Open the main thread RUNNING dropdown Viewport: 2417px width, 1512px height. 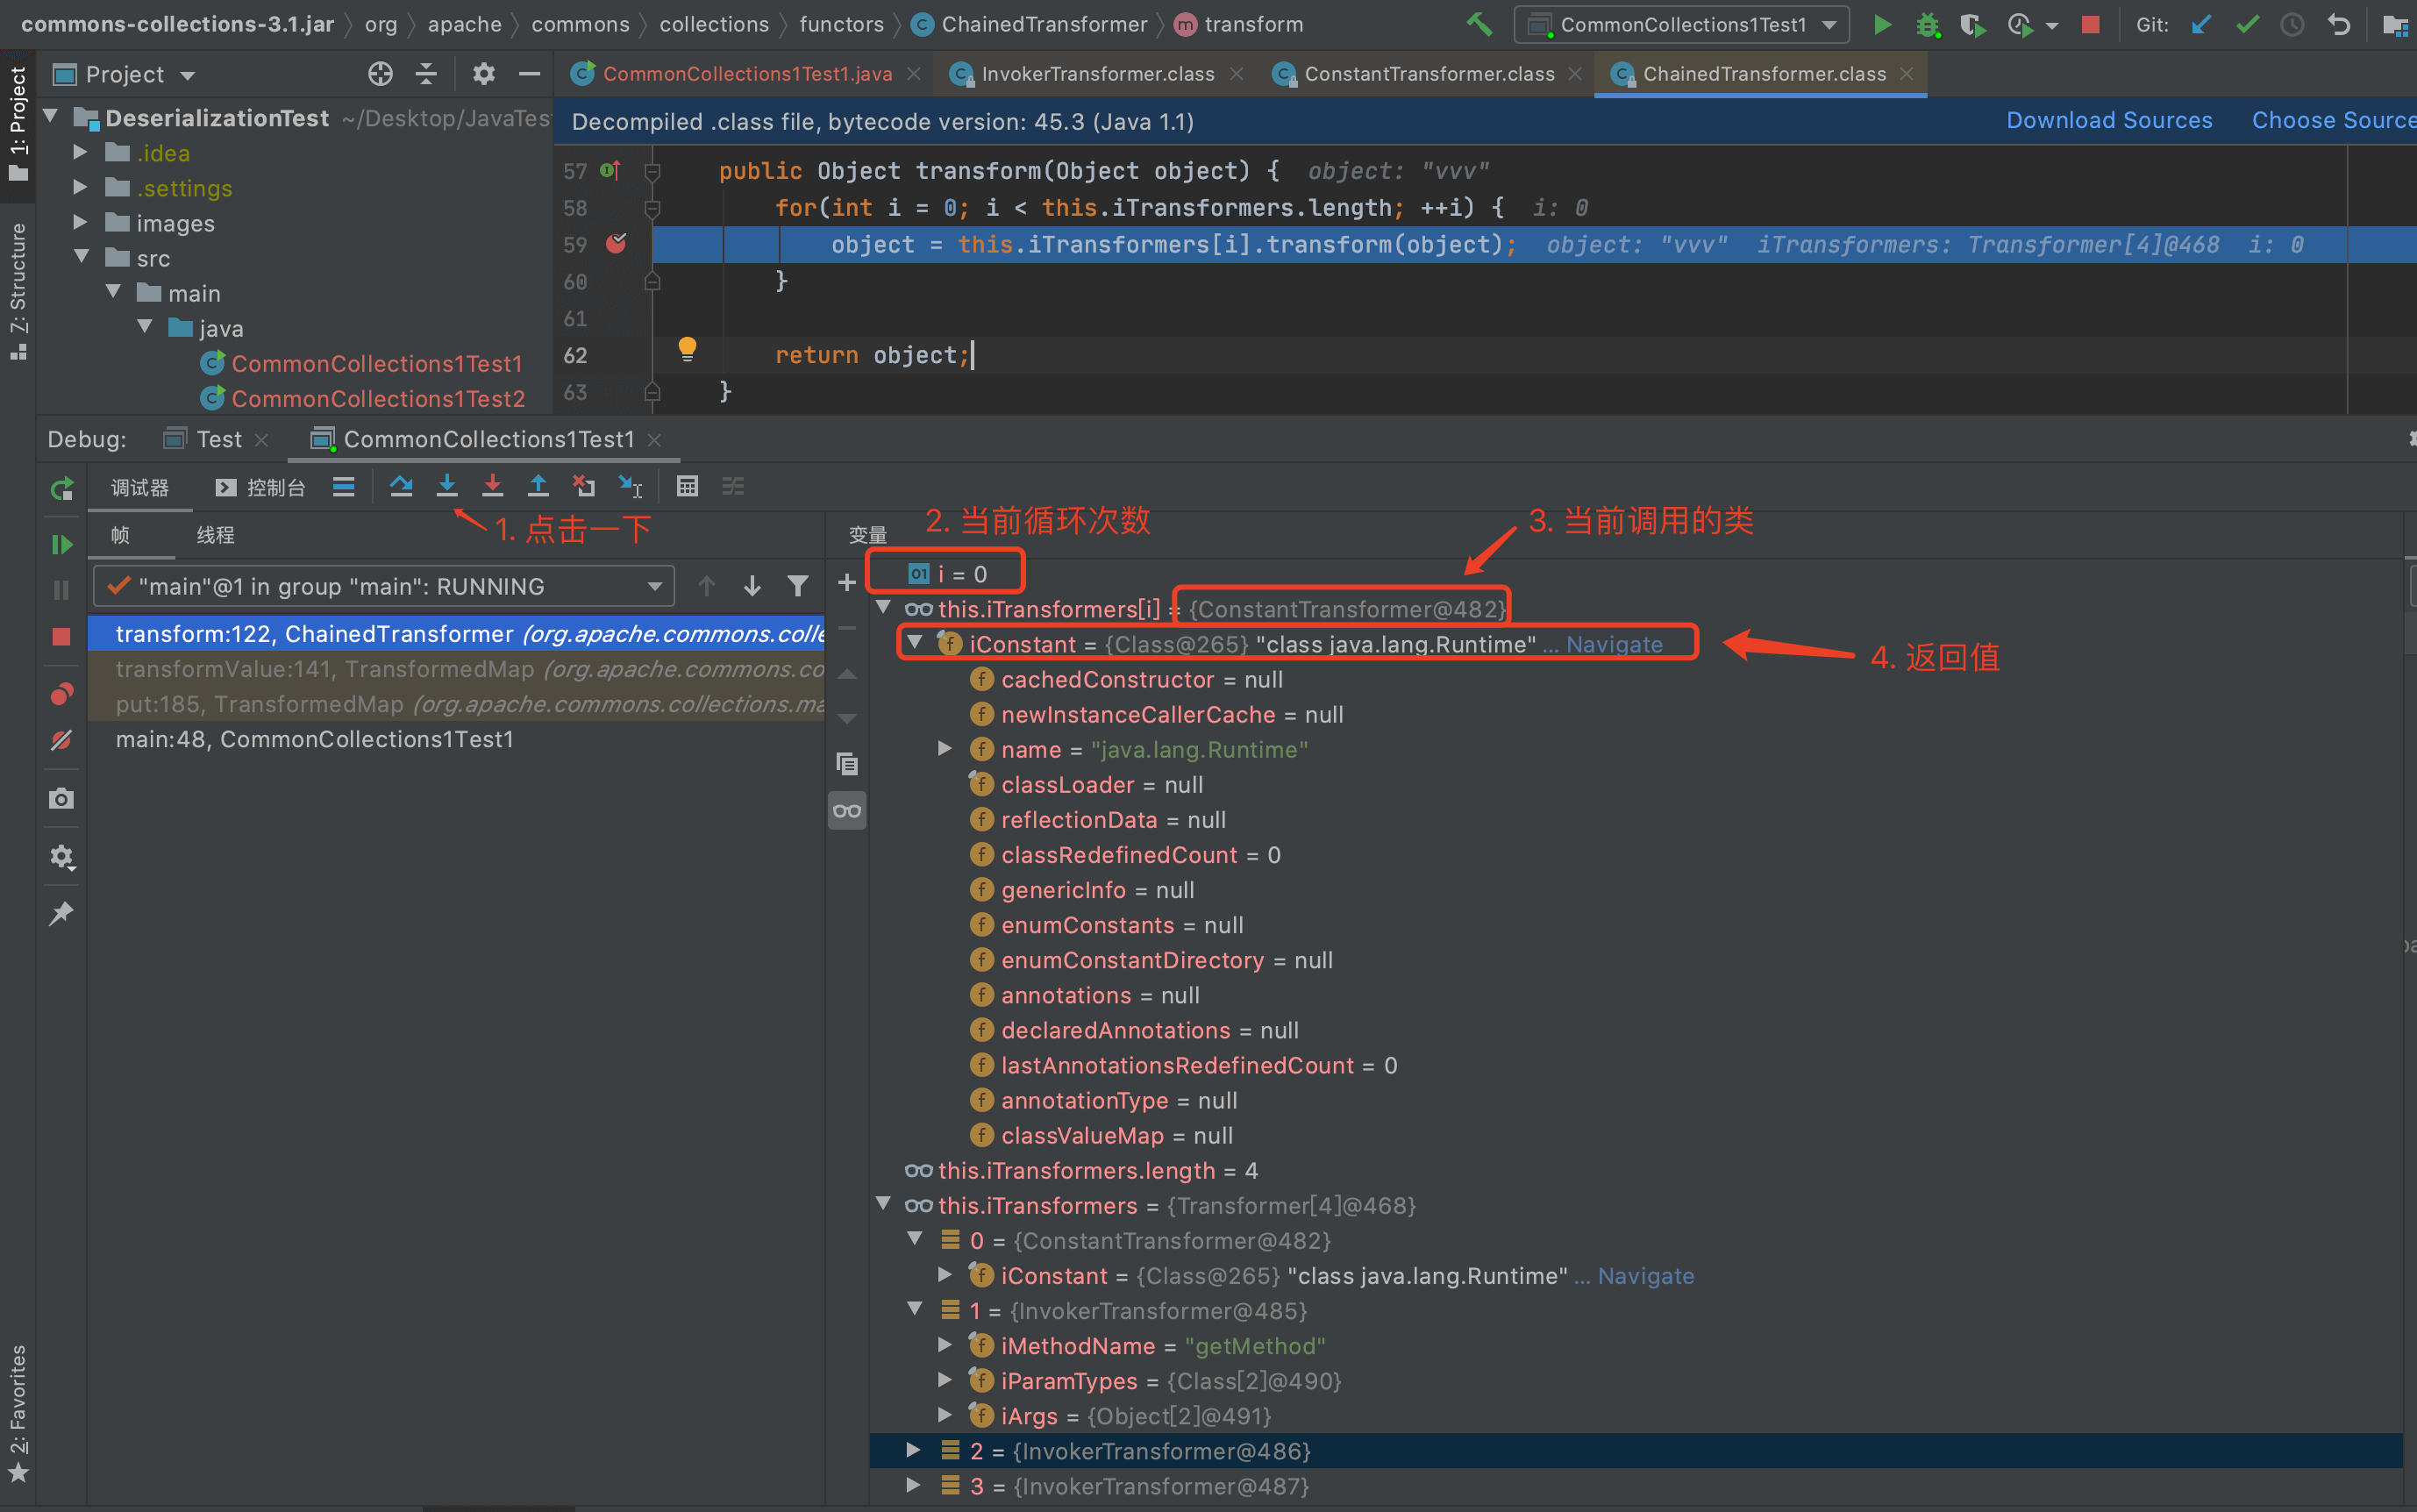[x=384, y=586]
